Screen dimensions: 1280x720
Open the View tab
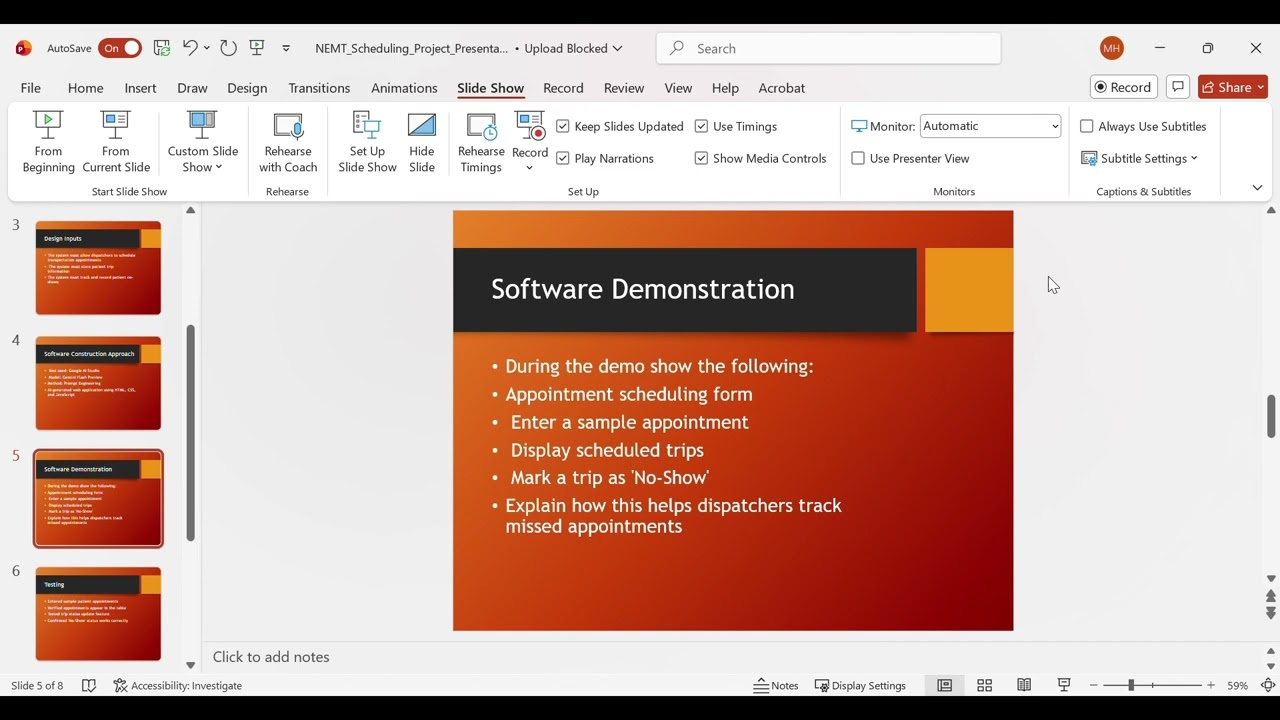678,88
